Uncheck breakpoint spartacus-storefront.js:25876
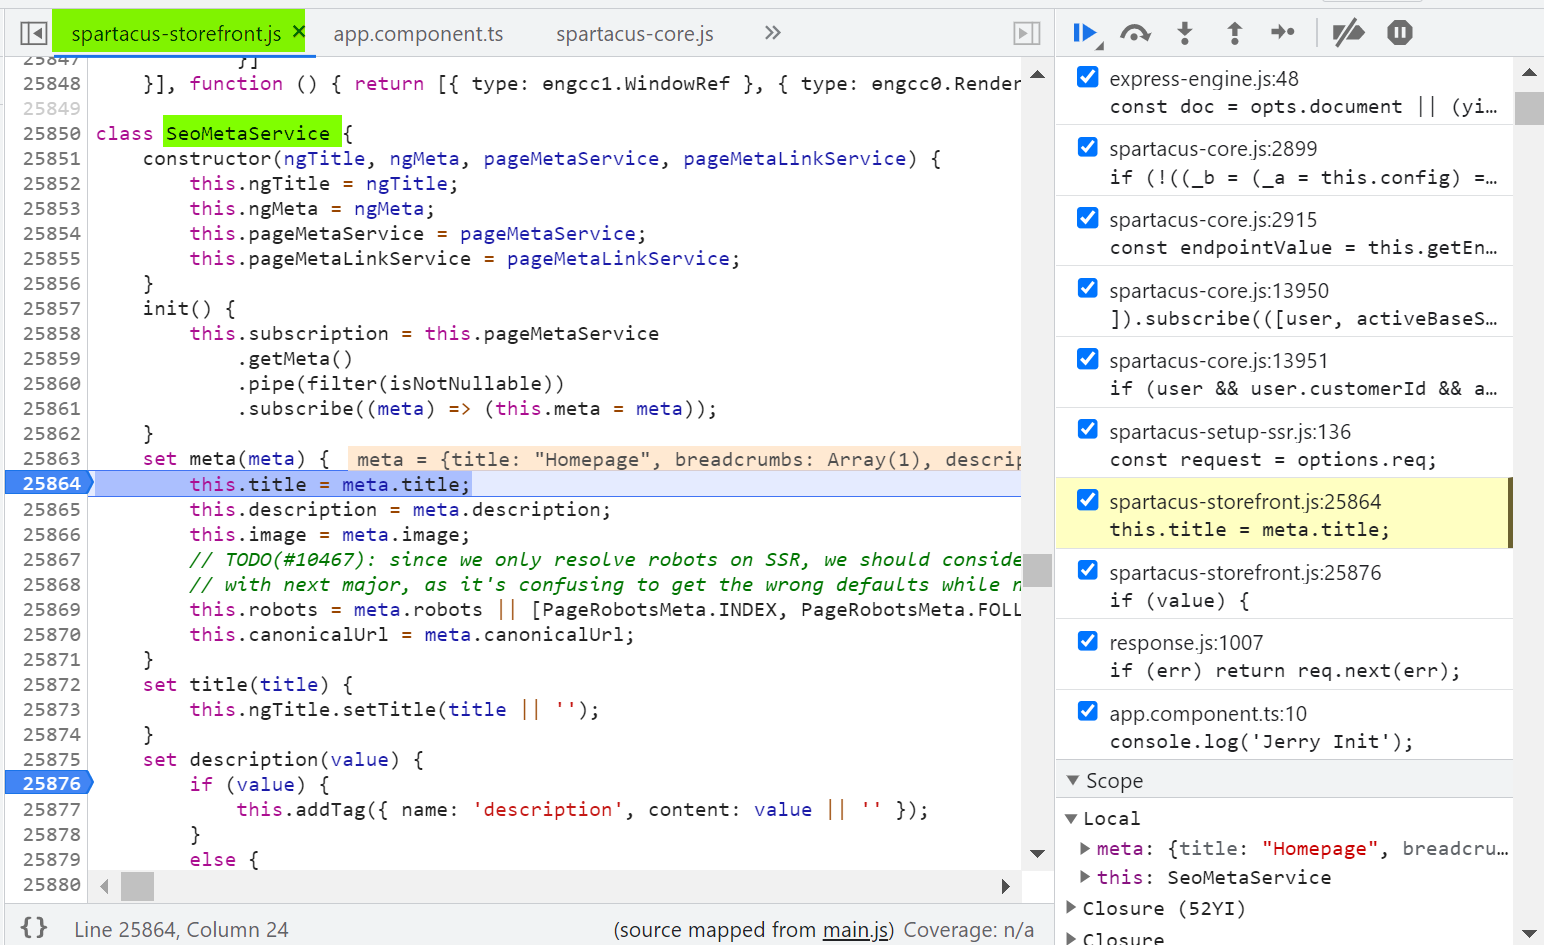The height and width of the screenshot is (945, 1544). click(1088, 570)
